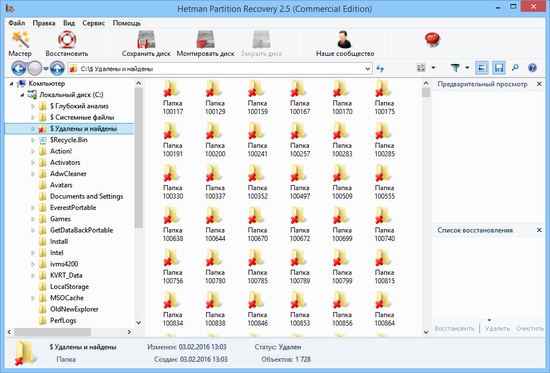Select the KVRT_Data tree folder

click(66, 275)
